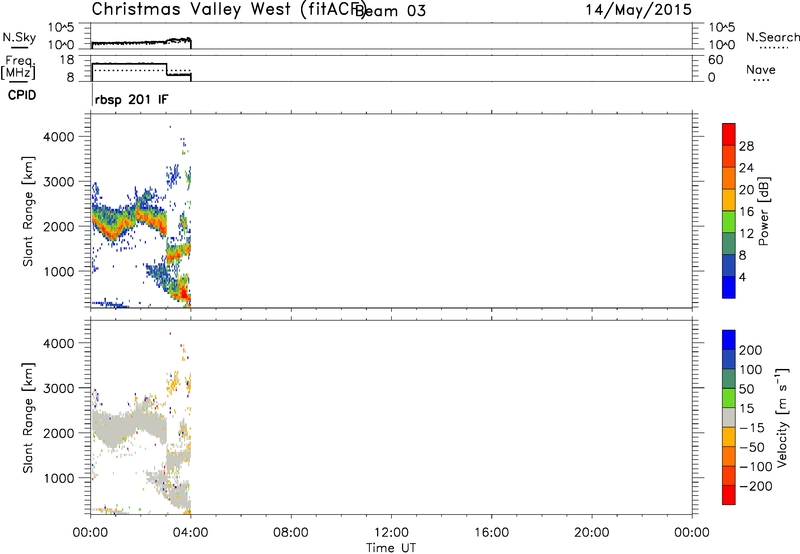Click the "04:00" time tick label
The height and width of the screenshot is (554, 800).
click(x=191, y=533)
